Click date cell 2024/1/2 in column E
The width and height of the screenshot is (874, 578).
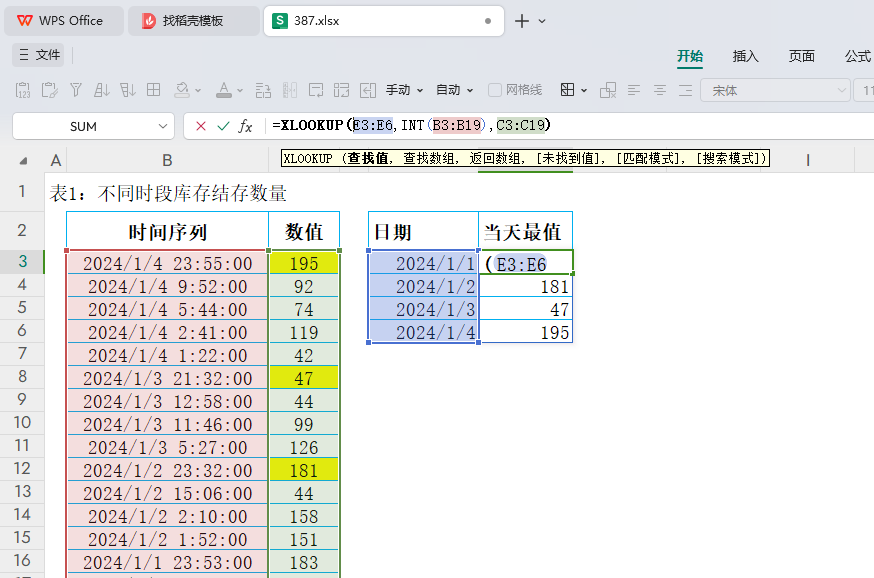coord(423,286)
